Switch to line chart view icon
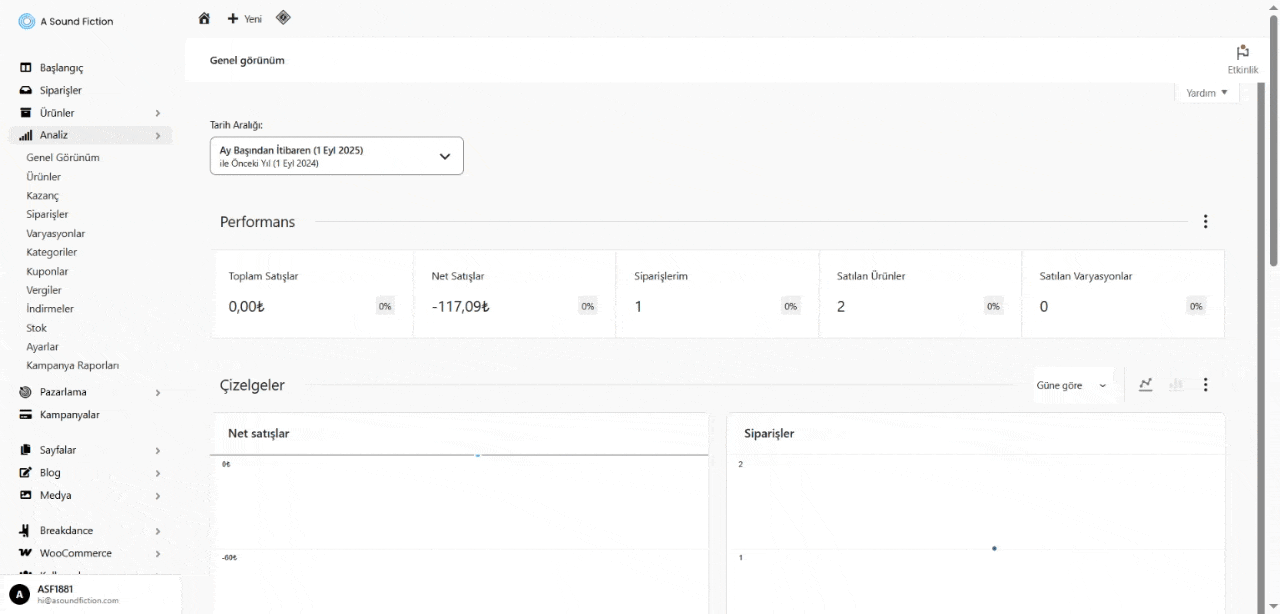Image resolution: width=1280 pixels, height=614 pixels. point(1146,385)
